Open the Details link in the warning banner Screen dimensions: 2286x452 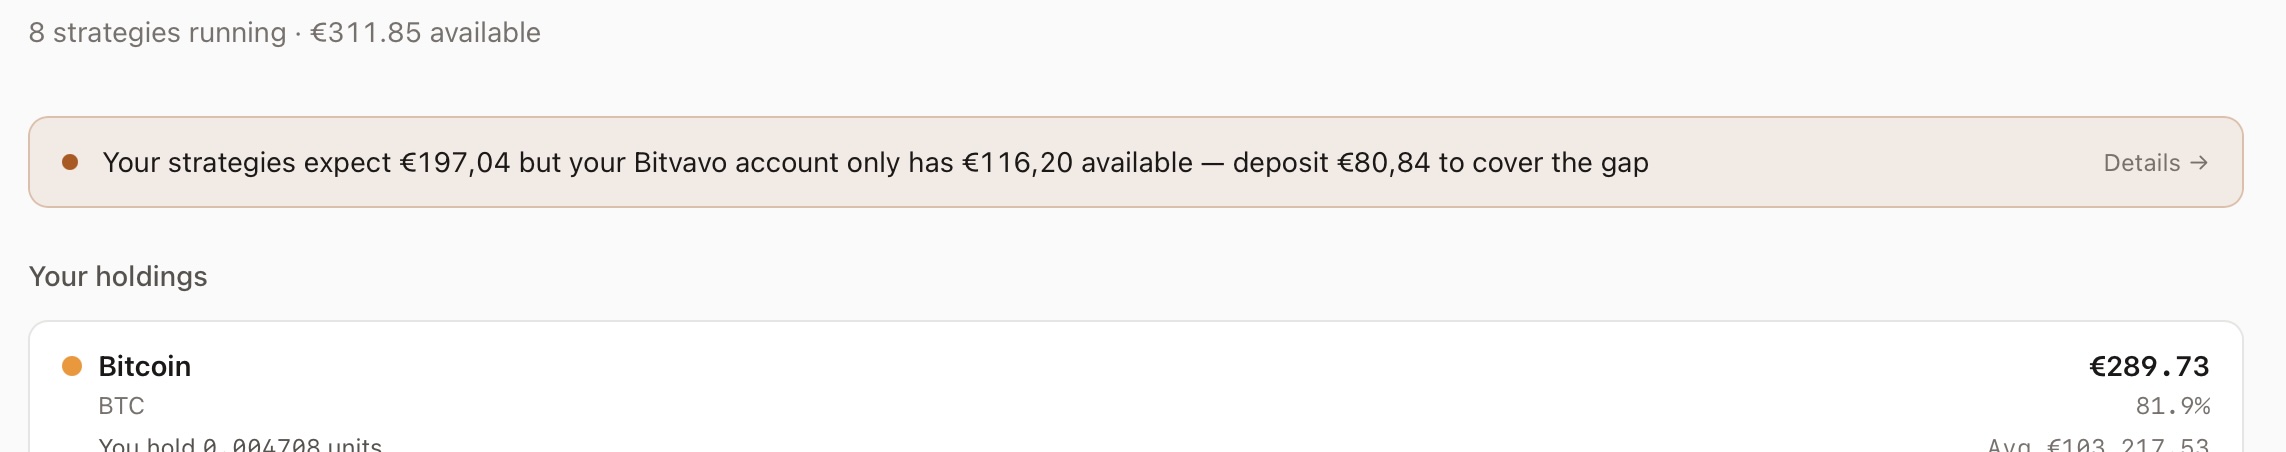pyautogui.click(x=2141, y=163)
